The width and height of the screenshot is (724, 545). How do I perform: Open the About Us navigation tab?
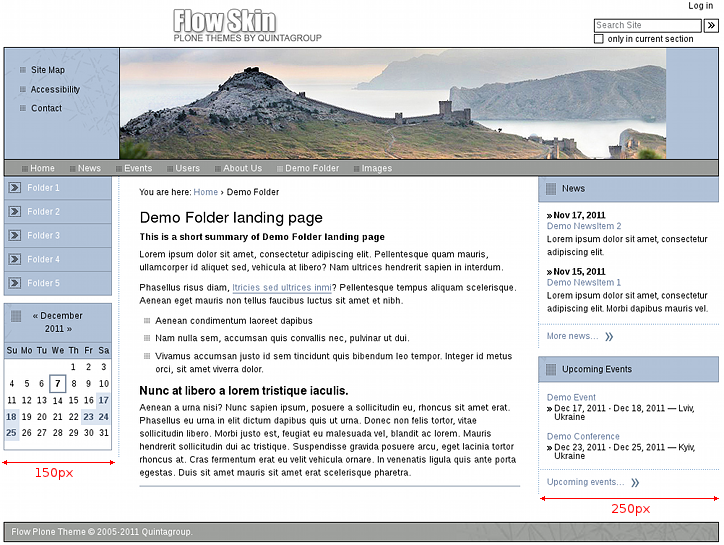coord(242,169)
